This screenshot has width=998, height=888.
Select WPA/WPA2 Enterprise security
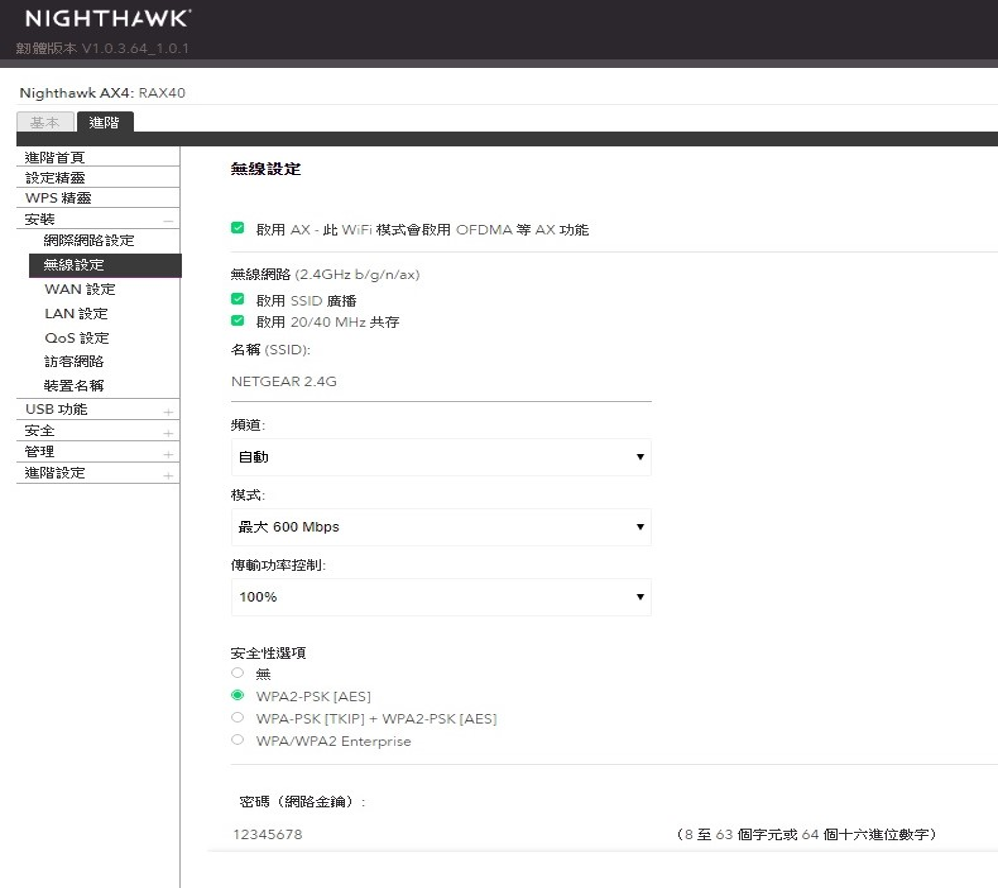(237, 740)
